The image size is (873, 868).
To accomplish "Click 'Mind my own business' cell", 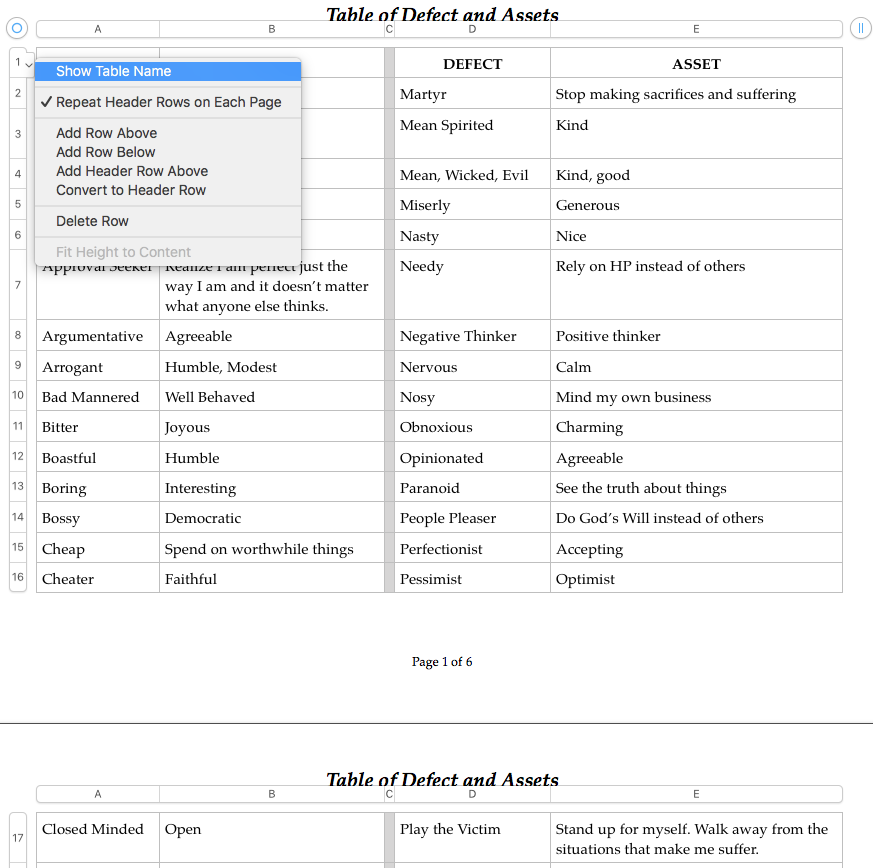I will [696, 396].
